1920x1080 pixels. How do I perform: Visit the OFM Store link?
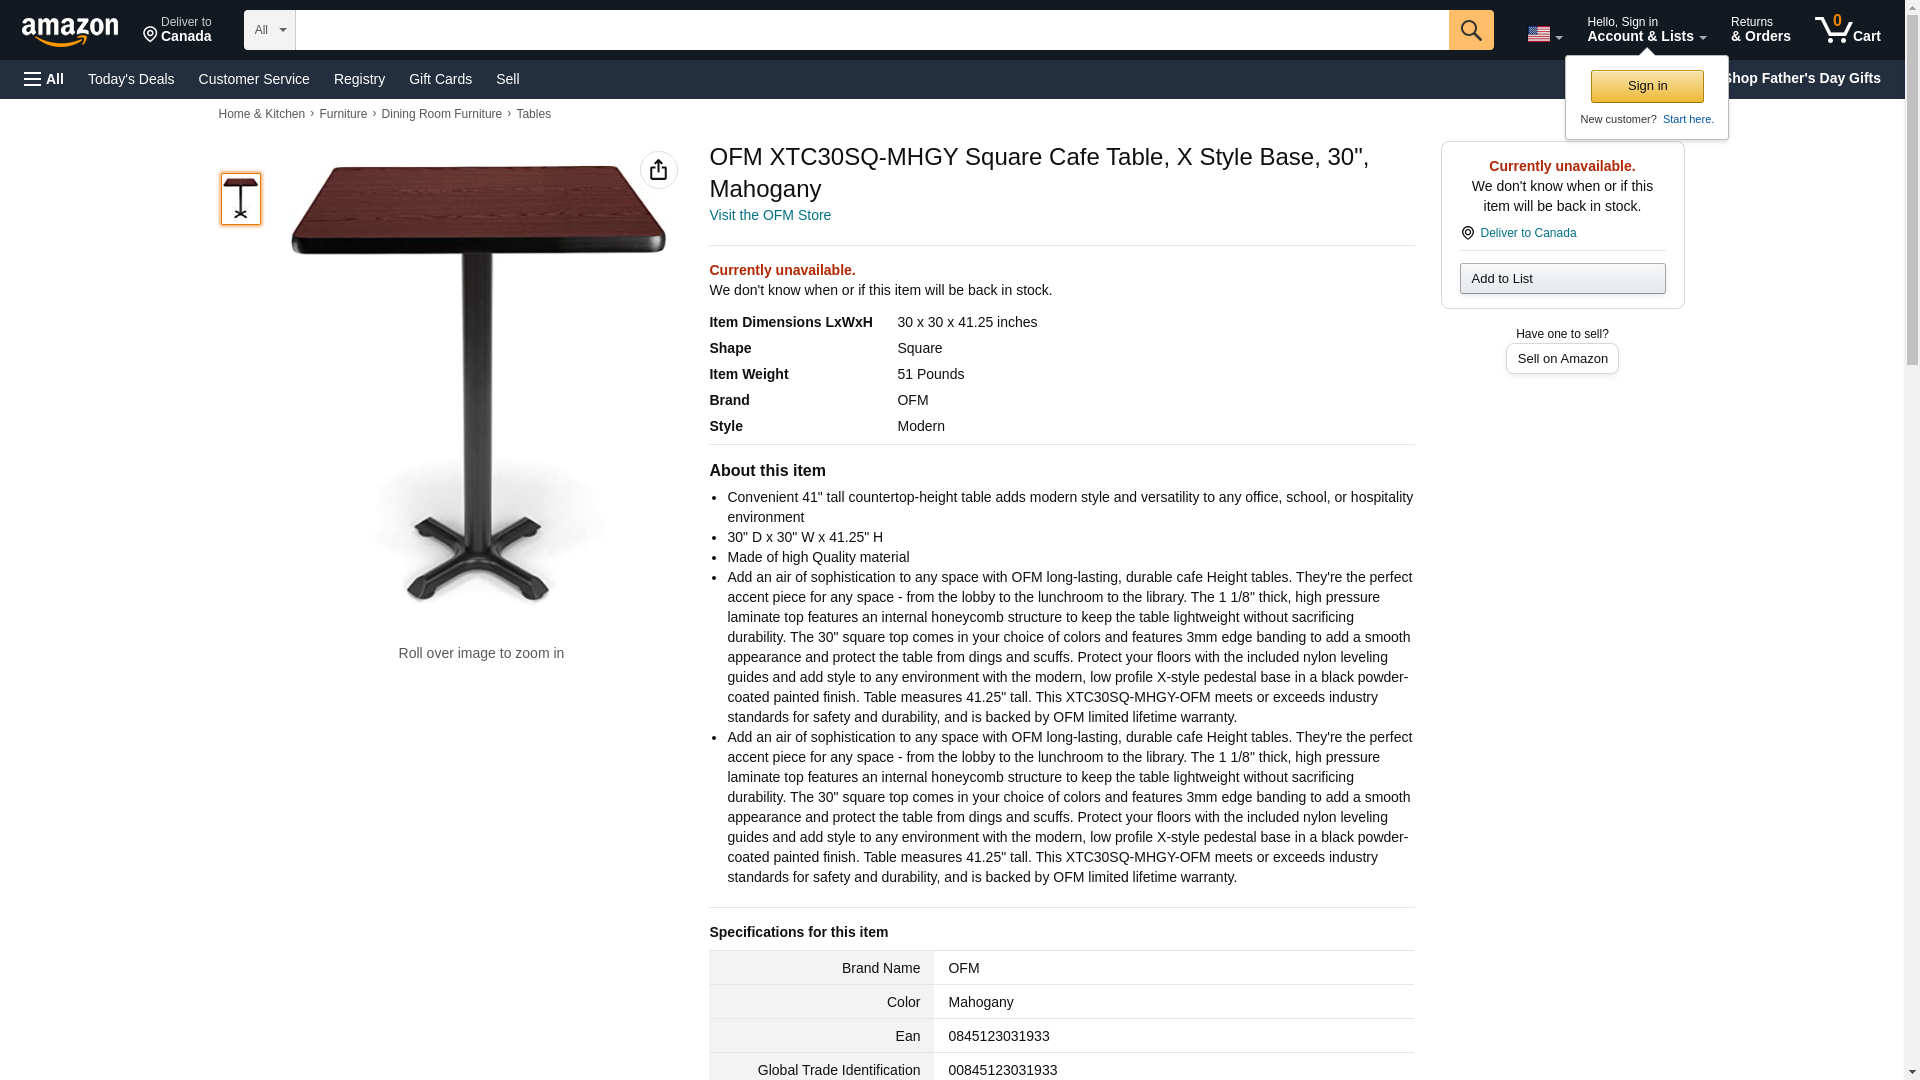pos(769,215)
